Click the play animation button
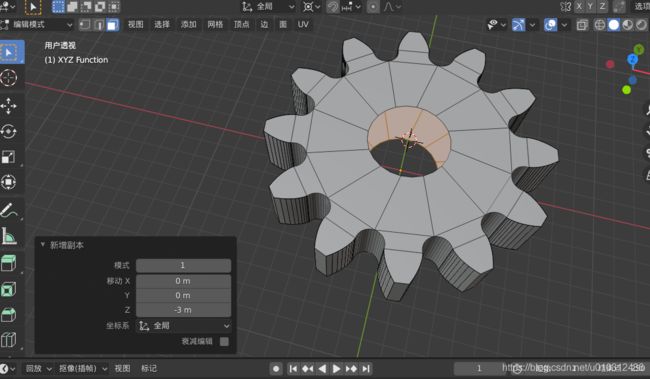The width and height of the screenshot is (650, 379). tap(336, 368)
